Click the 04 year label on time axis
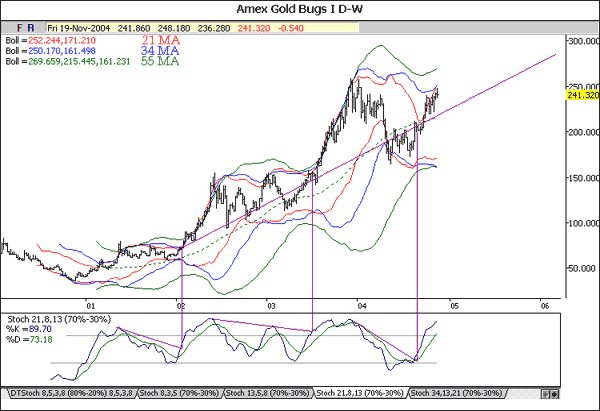This screenshot has height=411, width=600. [362, 306]
